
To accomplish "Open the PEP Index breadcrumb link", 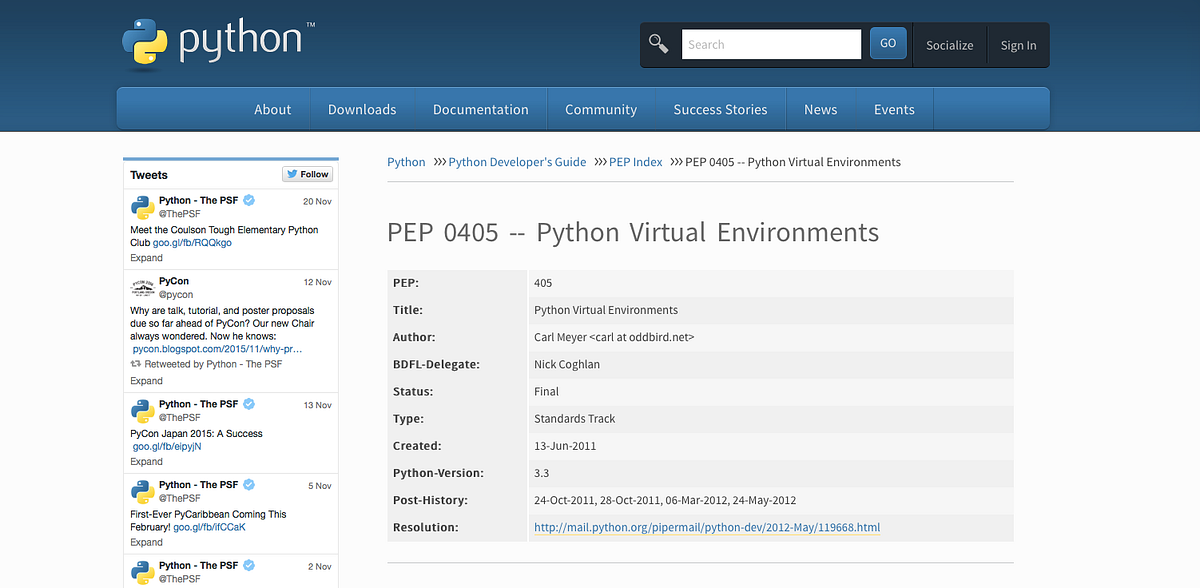I will (636, 161).
